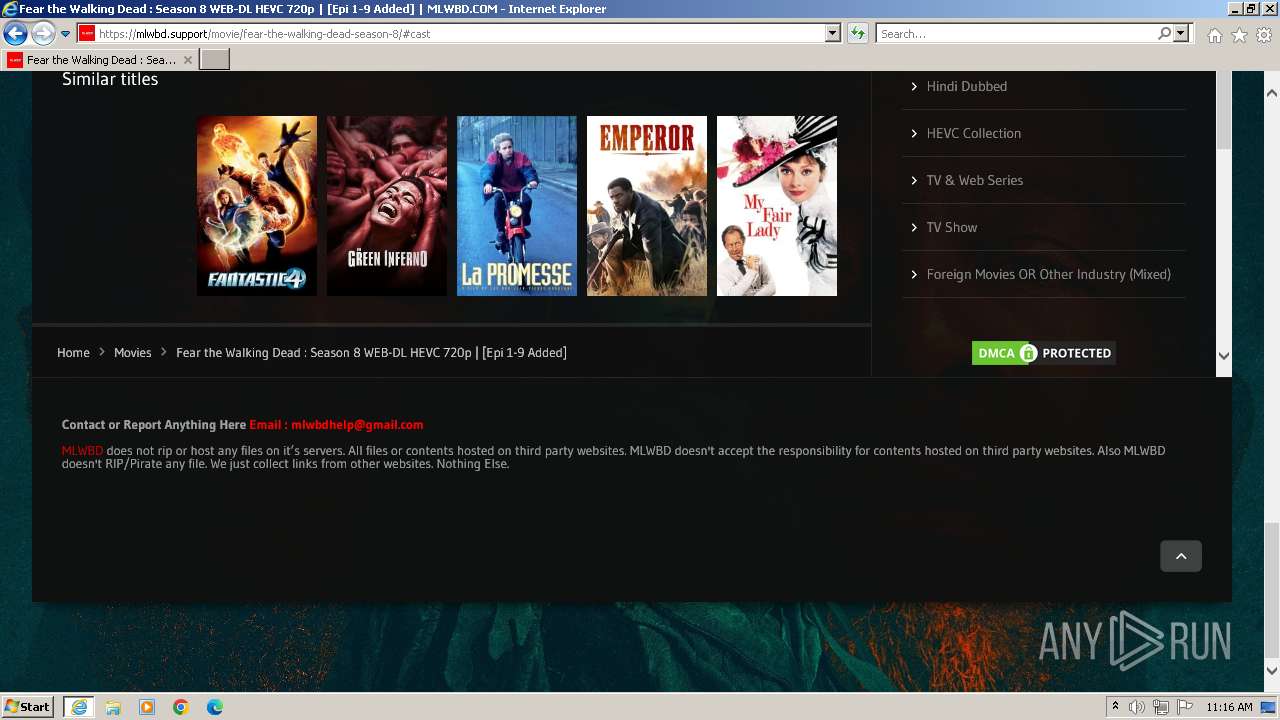
Task: Click the Refresh page icon
Action: coord(858,34)
